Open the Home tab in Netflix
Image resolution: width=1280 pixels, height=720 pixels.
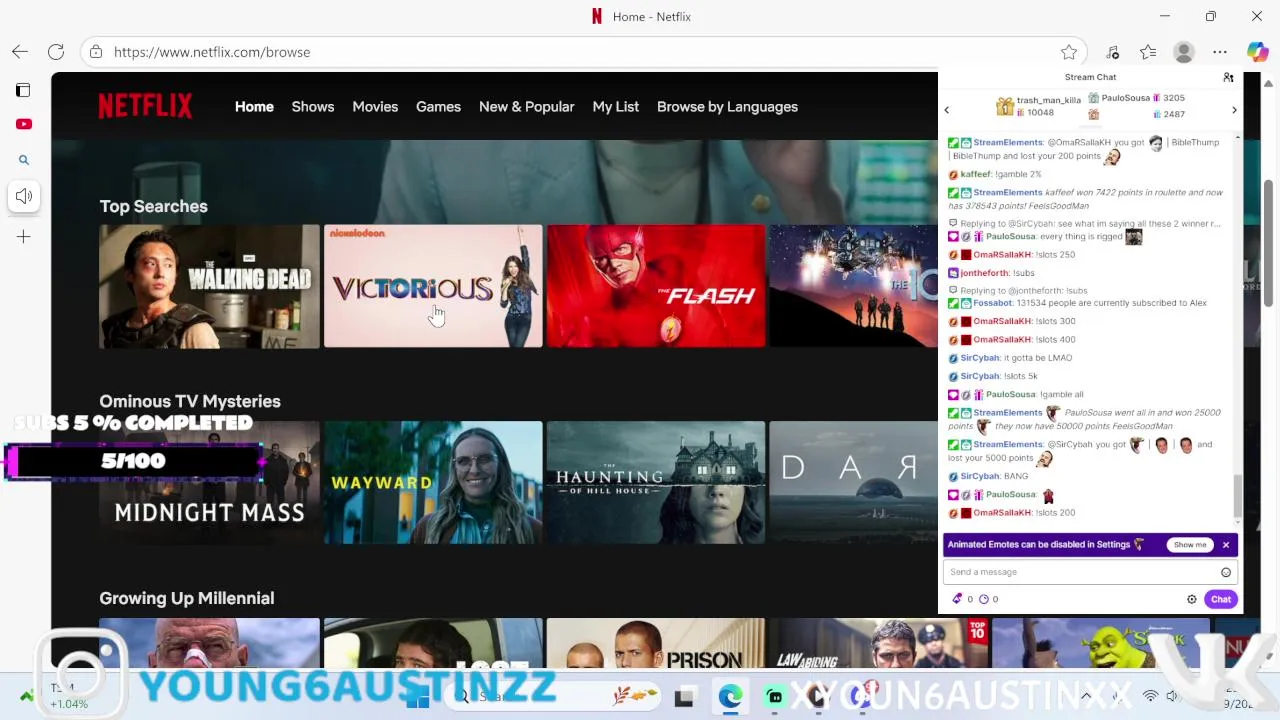click(x=254, y=107)
